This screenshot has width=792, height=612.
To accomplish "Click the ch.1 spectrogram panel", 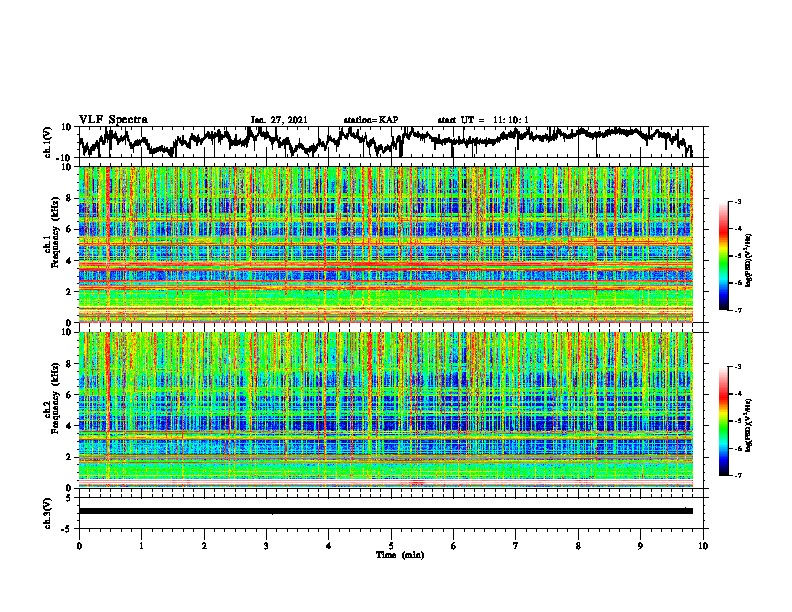I will pos(386,244).
